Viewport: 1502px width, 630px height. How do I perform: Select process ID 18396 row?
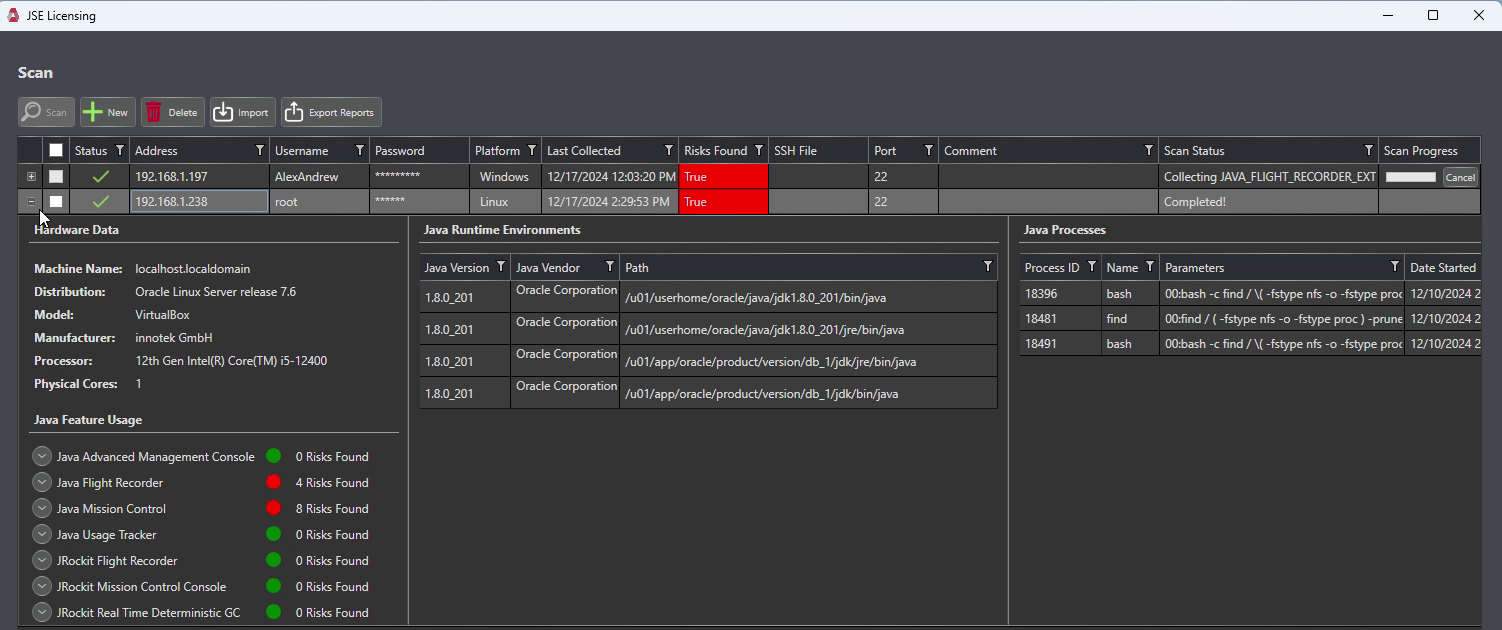[1250, 294]
